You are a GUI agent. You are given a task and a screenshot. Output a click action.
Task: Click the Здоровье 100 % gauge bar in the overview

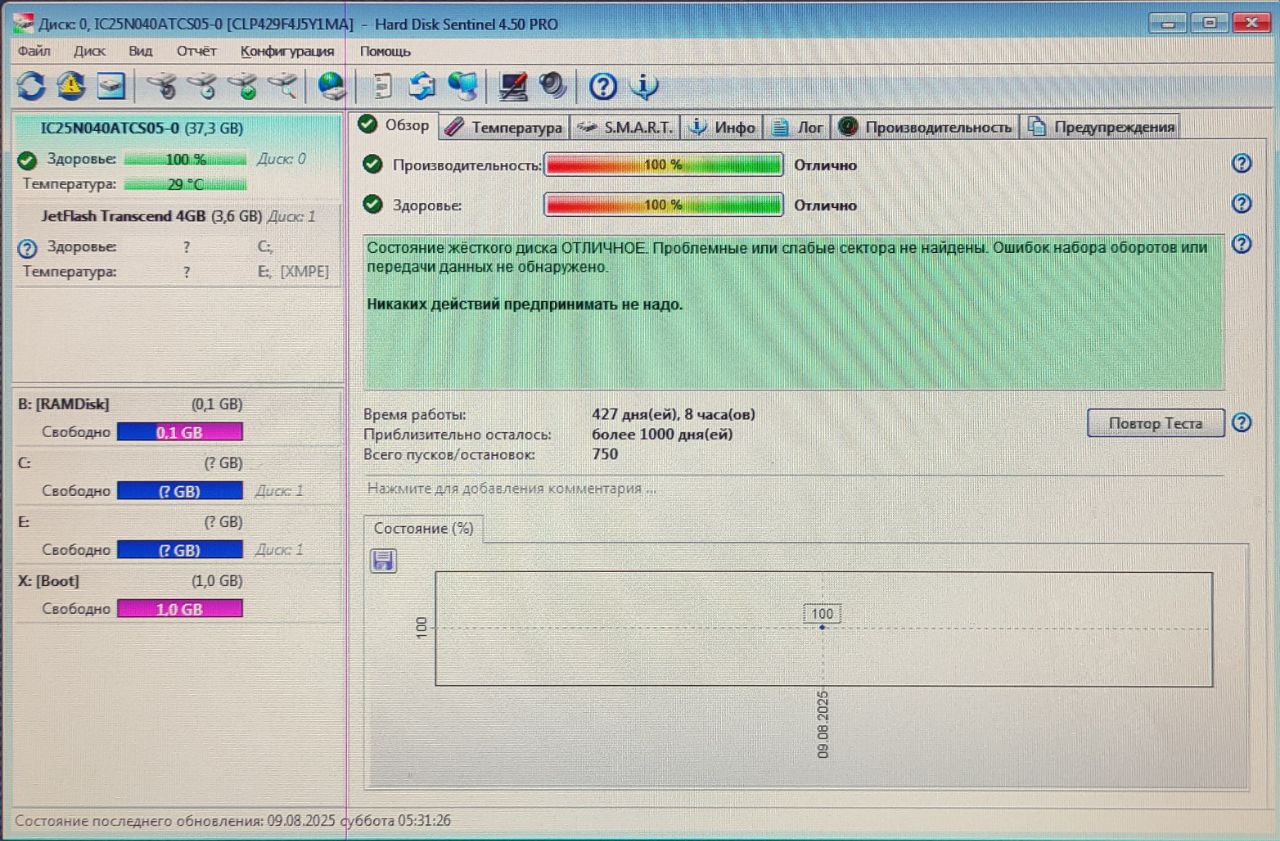coord(663,205)
